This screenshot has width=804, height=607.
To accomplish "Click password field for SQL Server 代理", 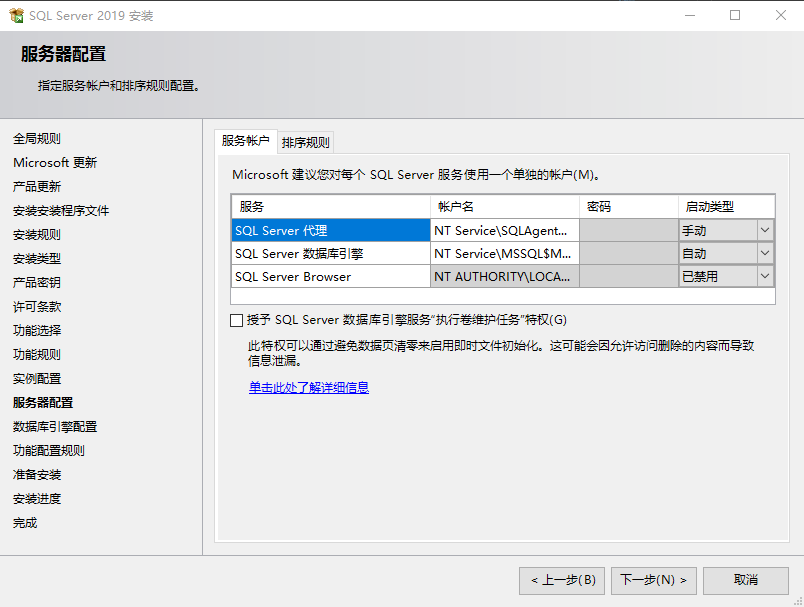I will (629, 230).
